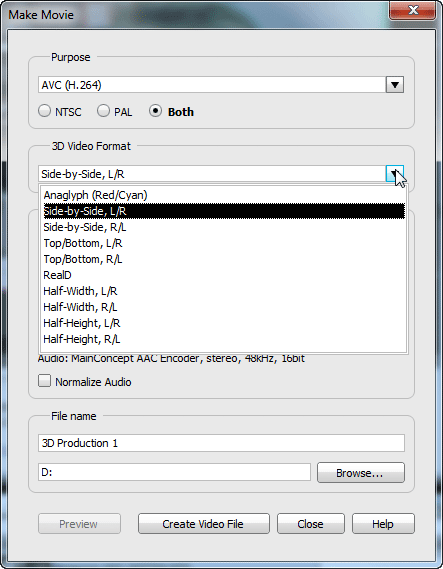Click the Create Video File button
This screenshot has width=443, height=569.
tap(204, 524)
